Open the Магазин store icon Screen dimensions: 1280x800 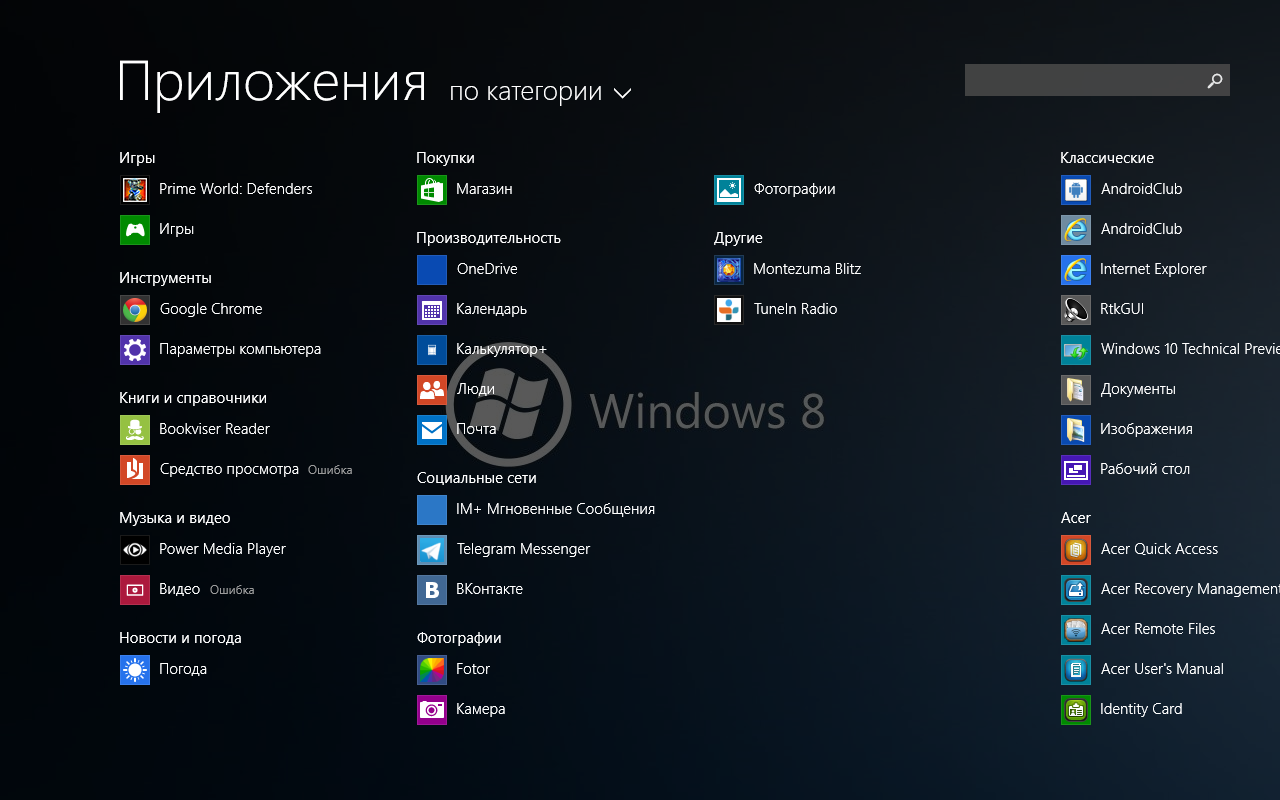click(432, 190)
